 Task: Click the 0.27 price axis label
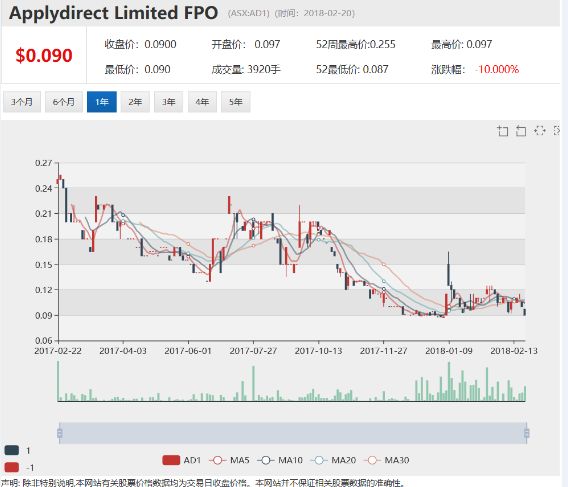44,163
